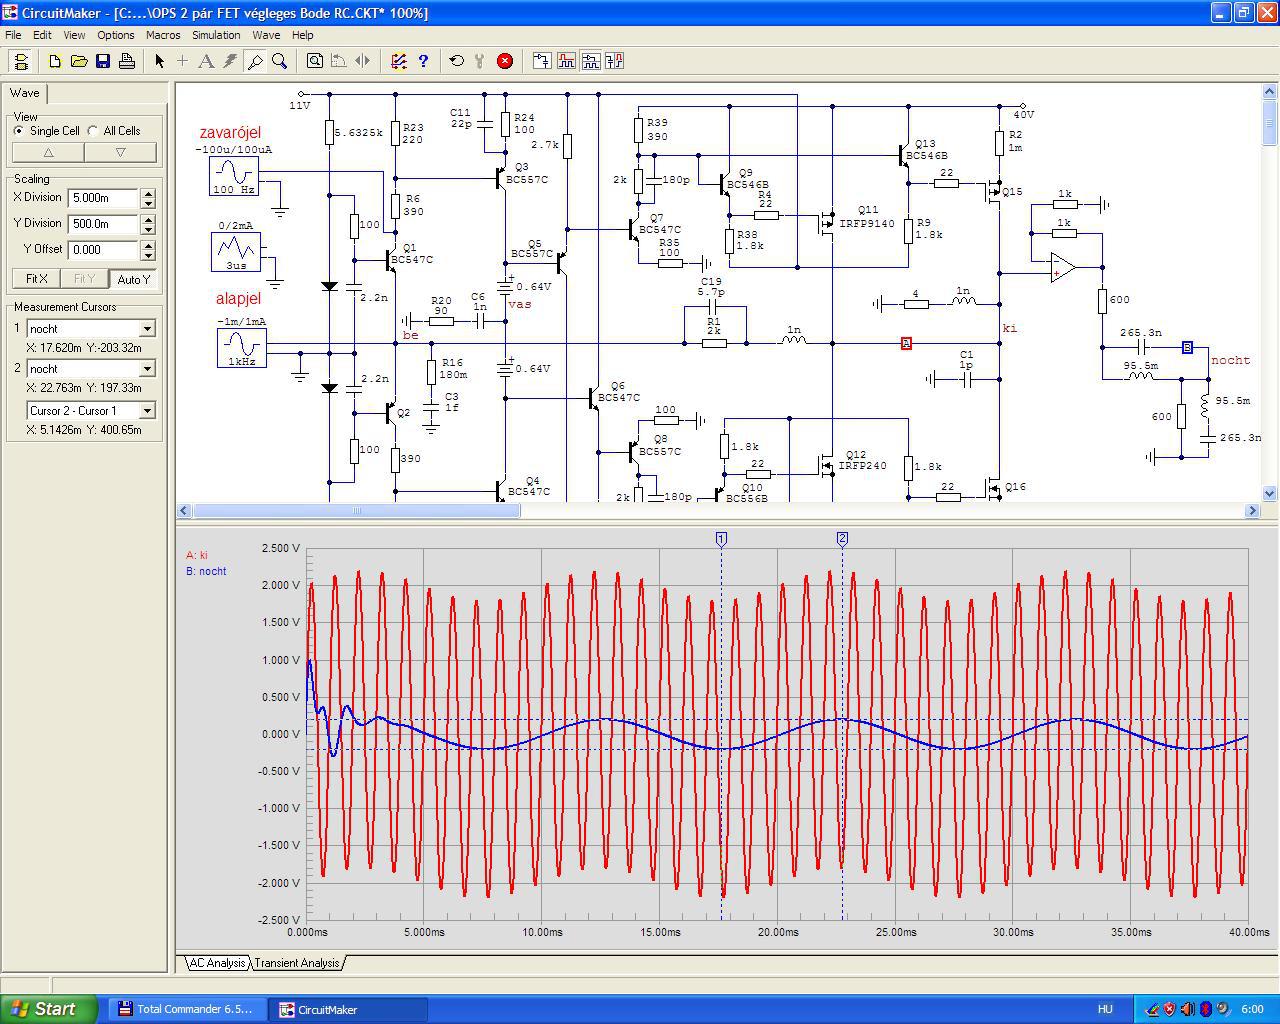Click the schematic horizontal scrollbar right arrow
1280x1024 pixels.
point(1252,511)
